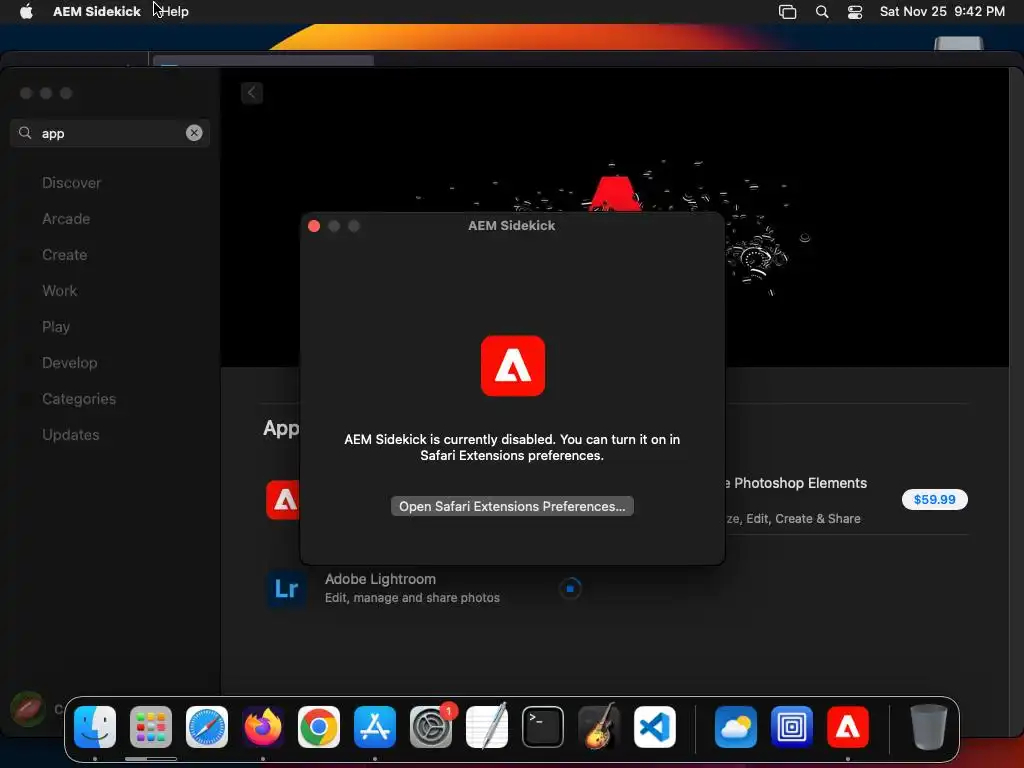Click the Adobe logo in AEM Sidekick dialog

[513, 366]
